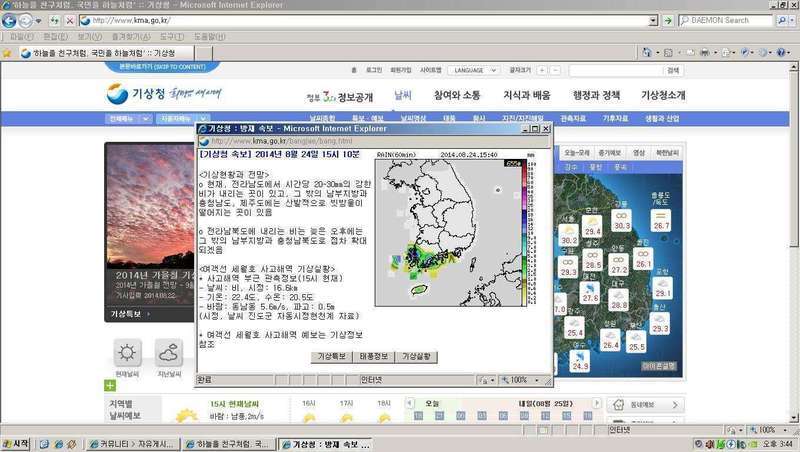Open the Windows 시작 button
Viewport: 800px width, 452px height.
16,444
